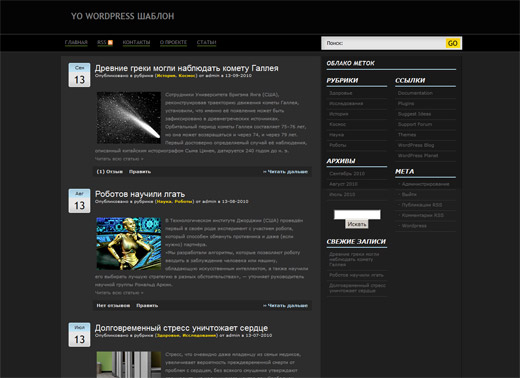Screen dimensions: 520x378
Task: Open the ГЛАВНАЯ menu item
Action: click(76, 42)
